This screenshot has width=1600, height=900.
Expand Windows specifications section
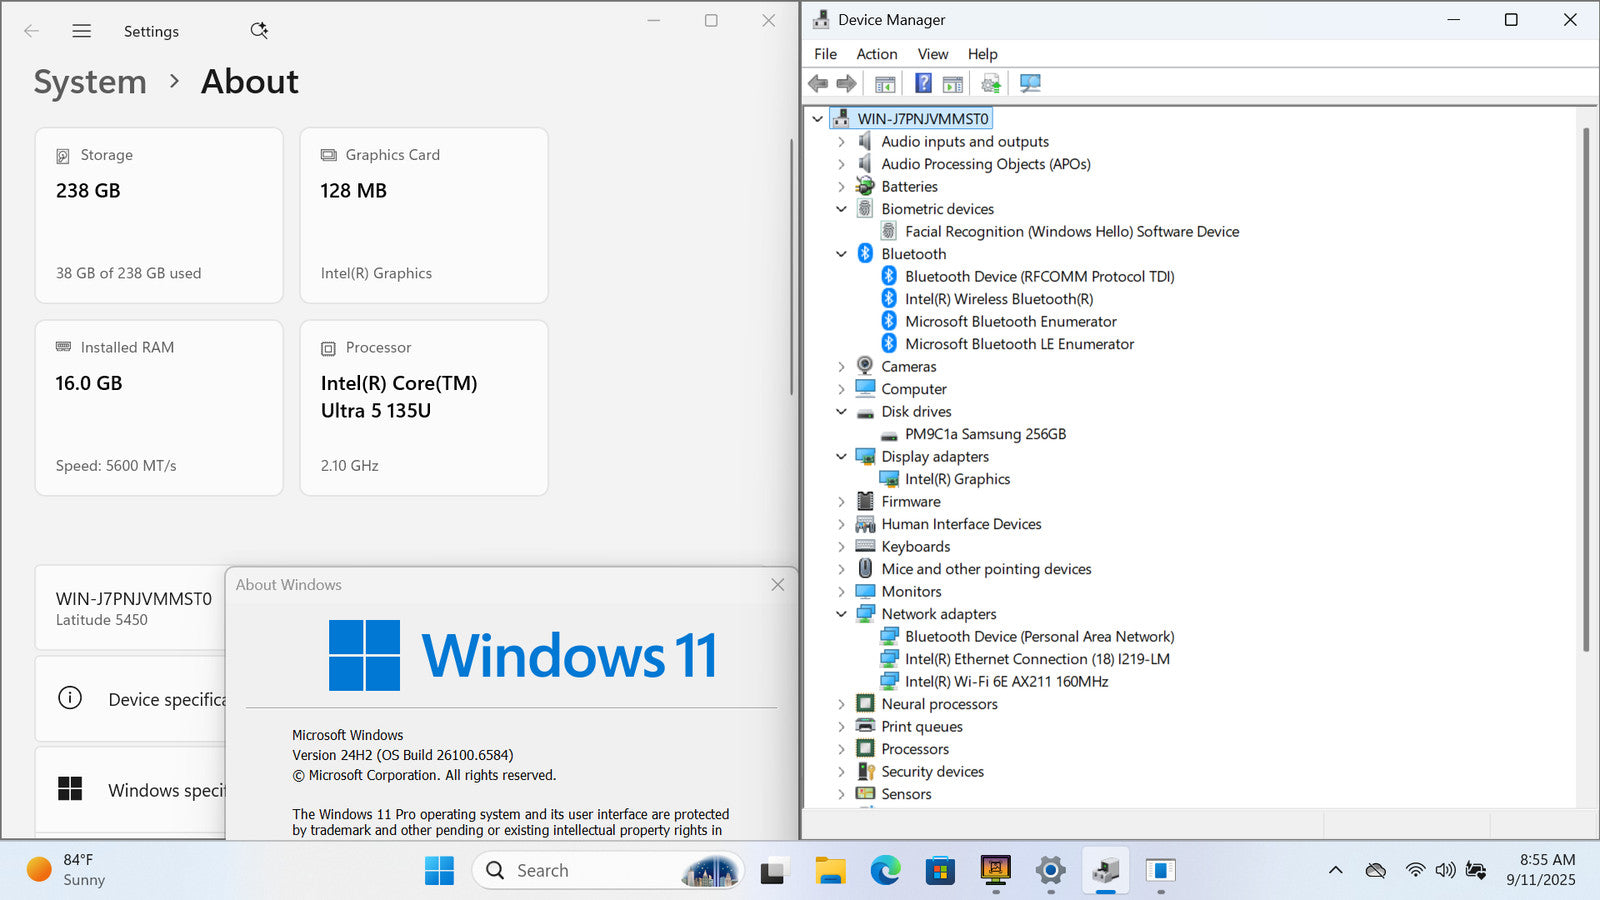pyautogui.click(x=130, y=790)
